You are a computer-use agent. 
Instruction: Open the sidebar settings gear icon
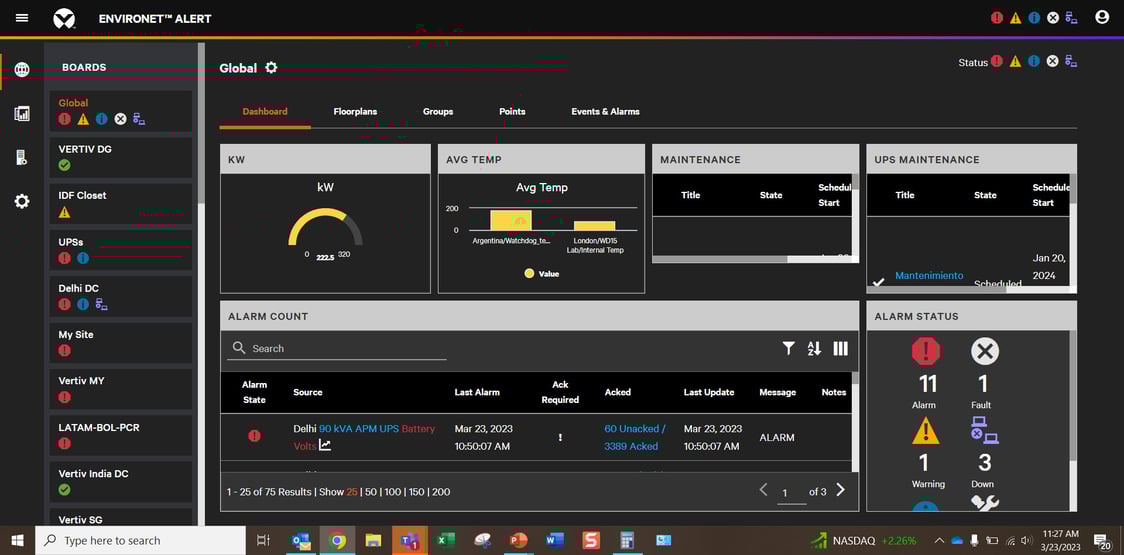(x=22, y=201)
